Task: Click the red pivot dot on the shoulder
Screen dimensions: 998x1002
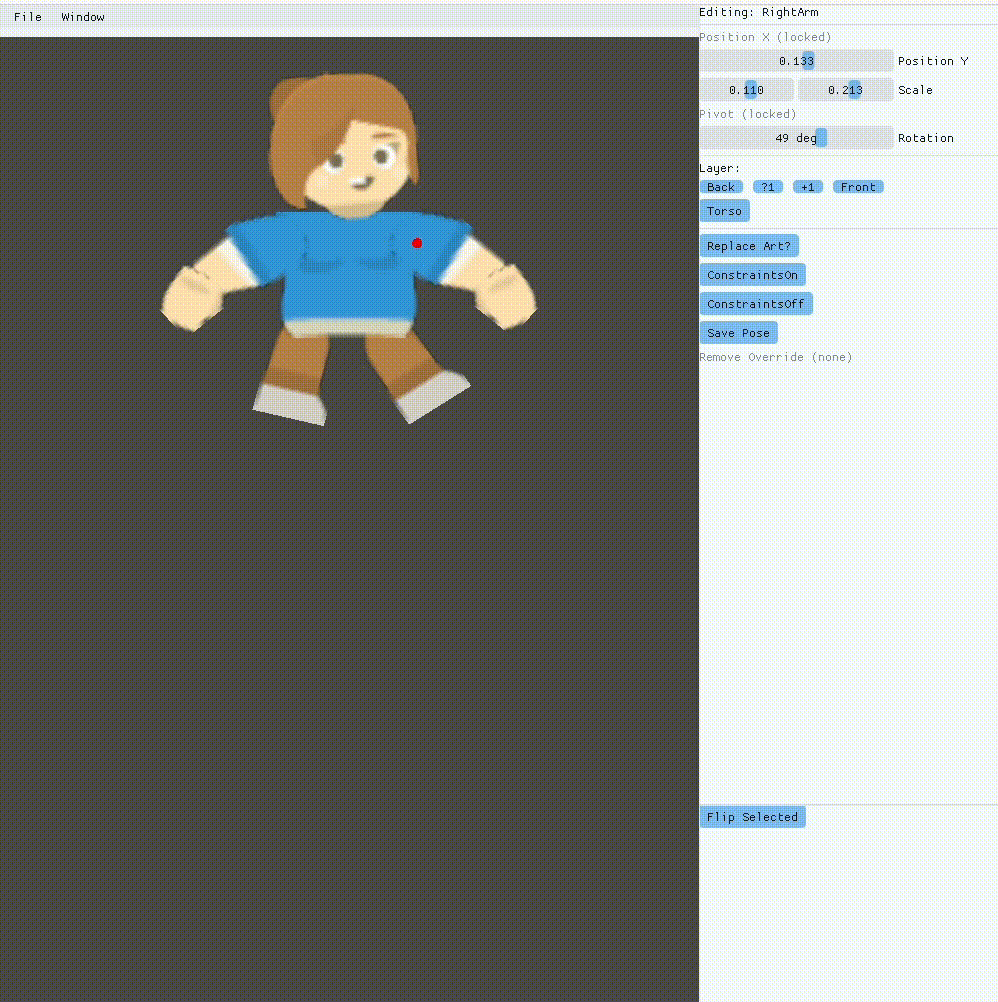Action: [417, 243]
